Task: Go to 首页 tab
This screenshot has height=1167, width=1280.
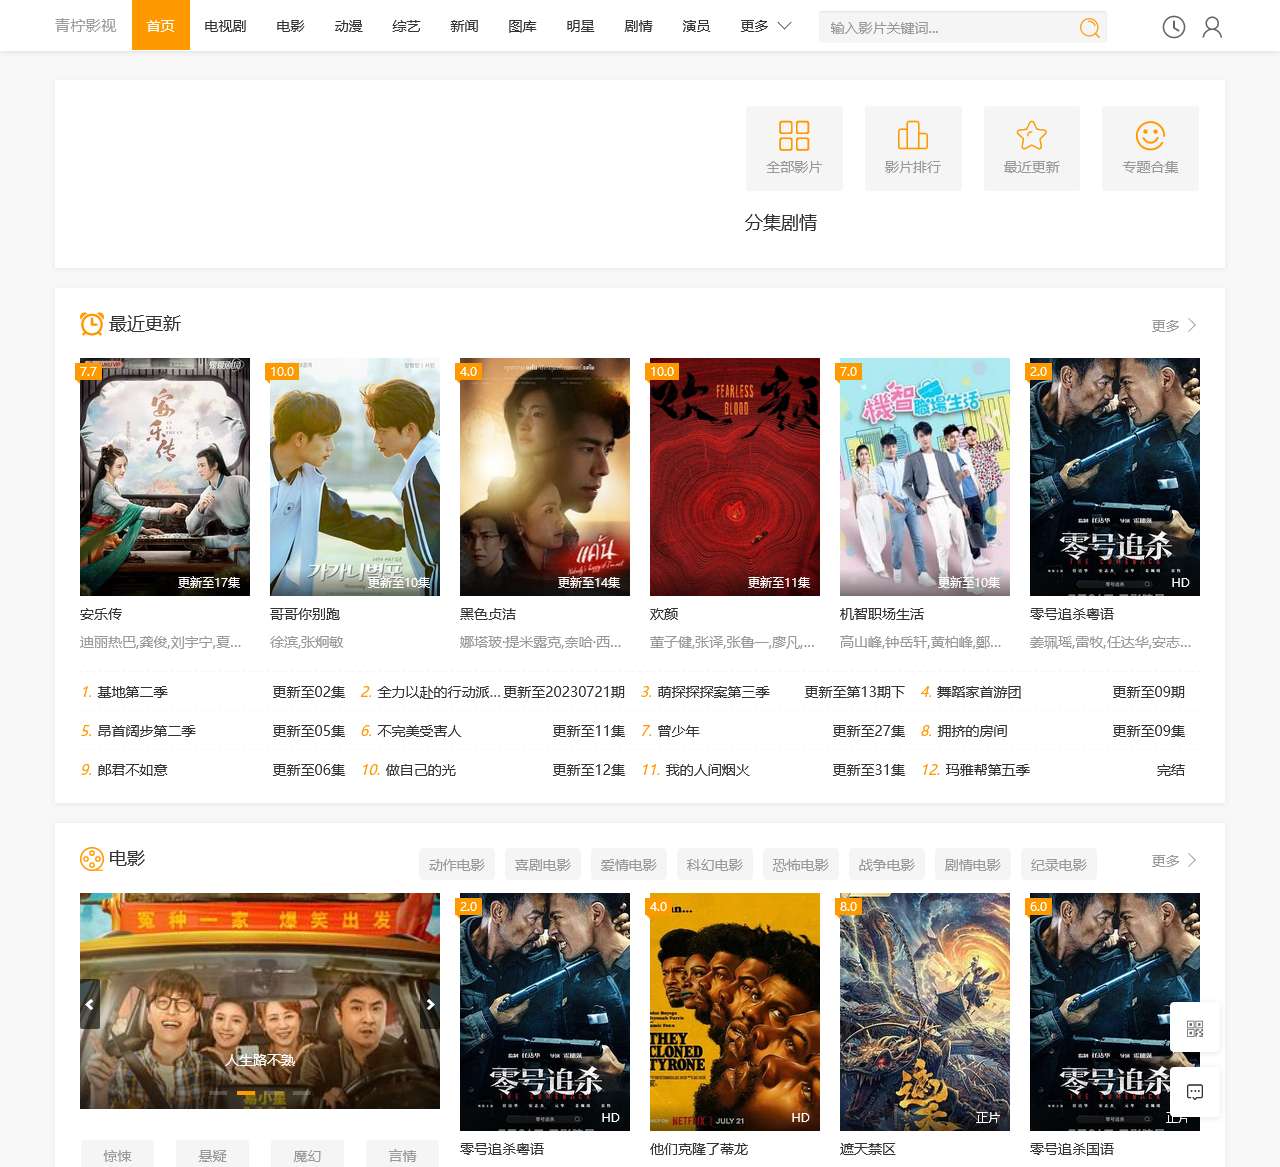Action: (161, 26)
